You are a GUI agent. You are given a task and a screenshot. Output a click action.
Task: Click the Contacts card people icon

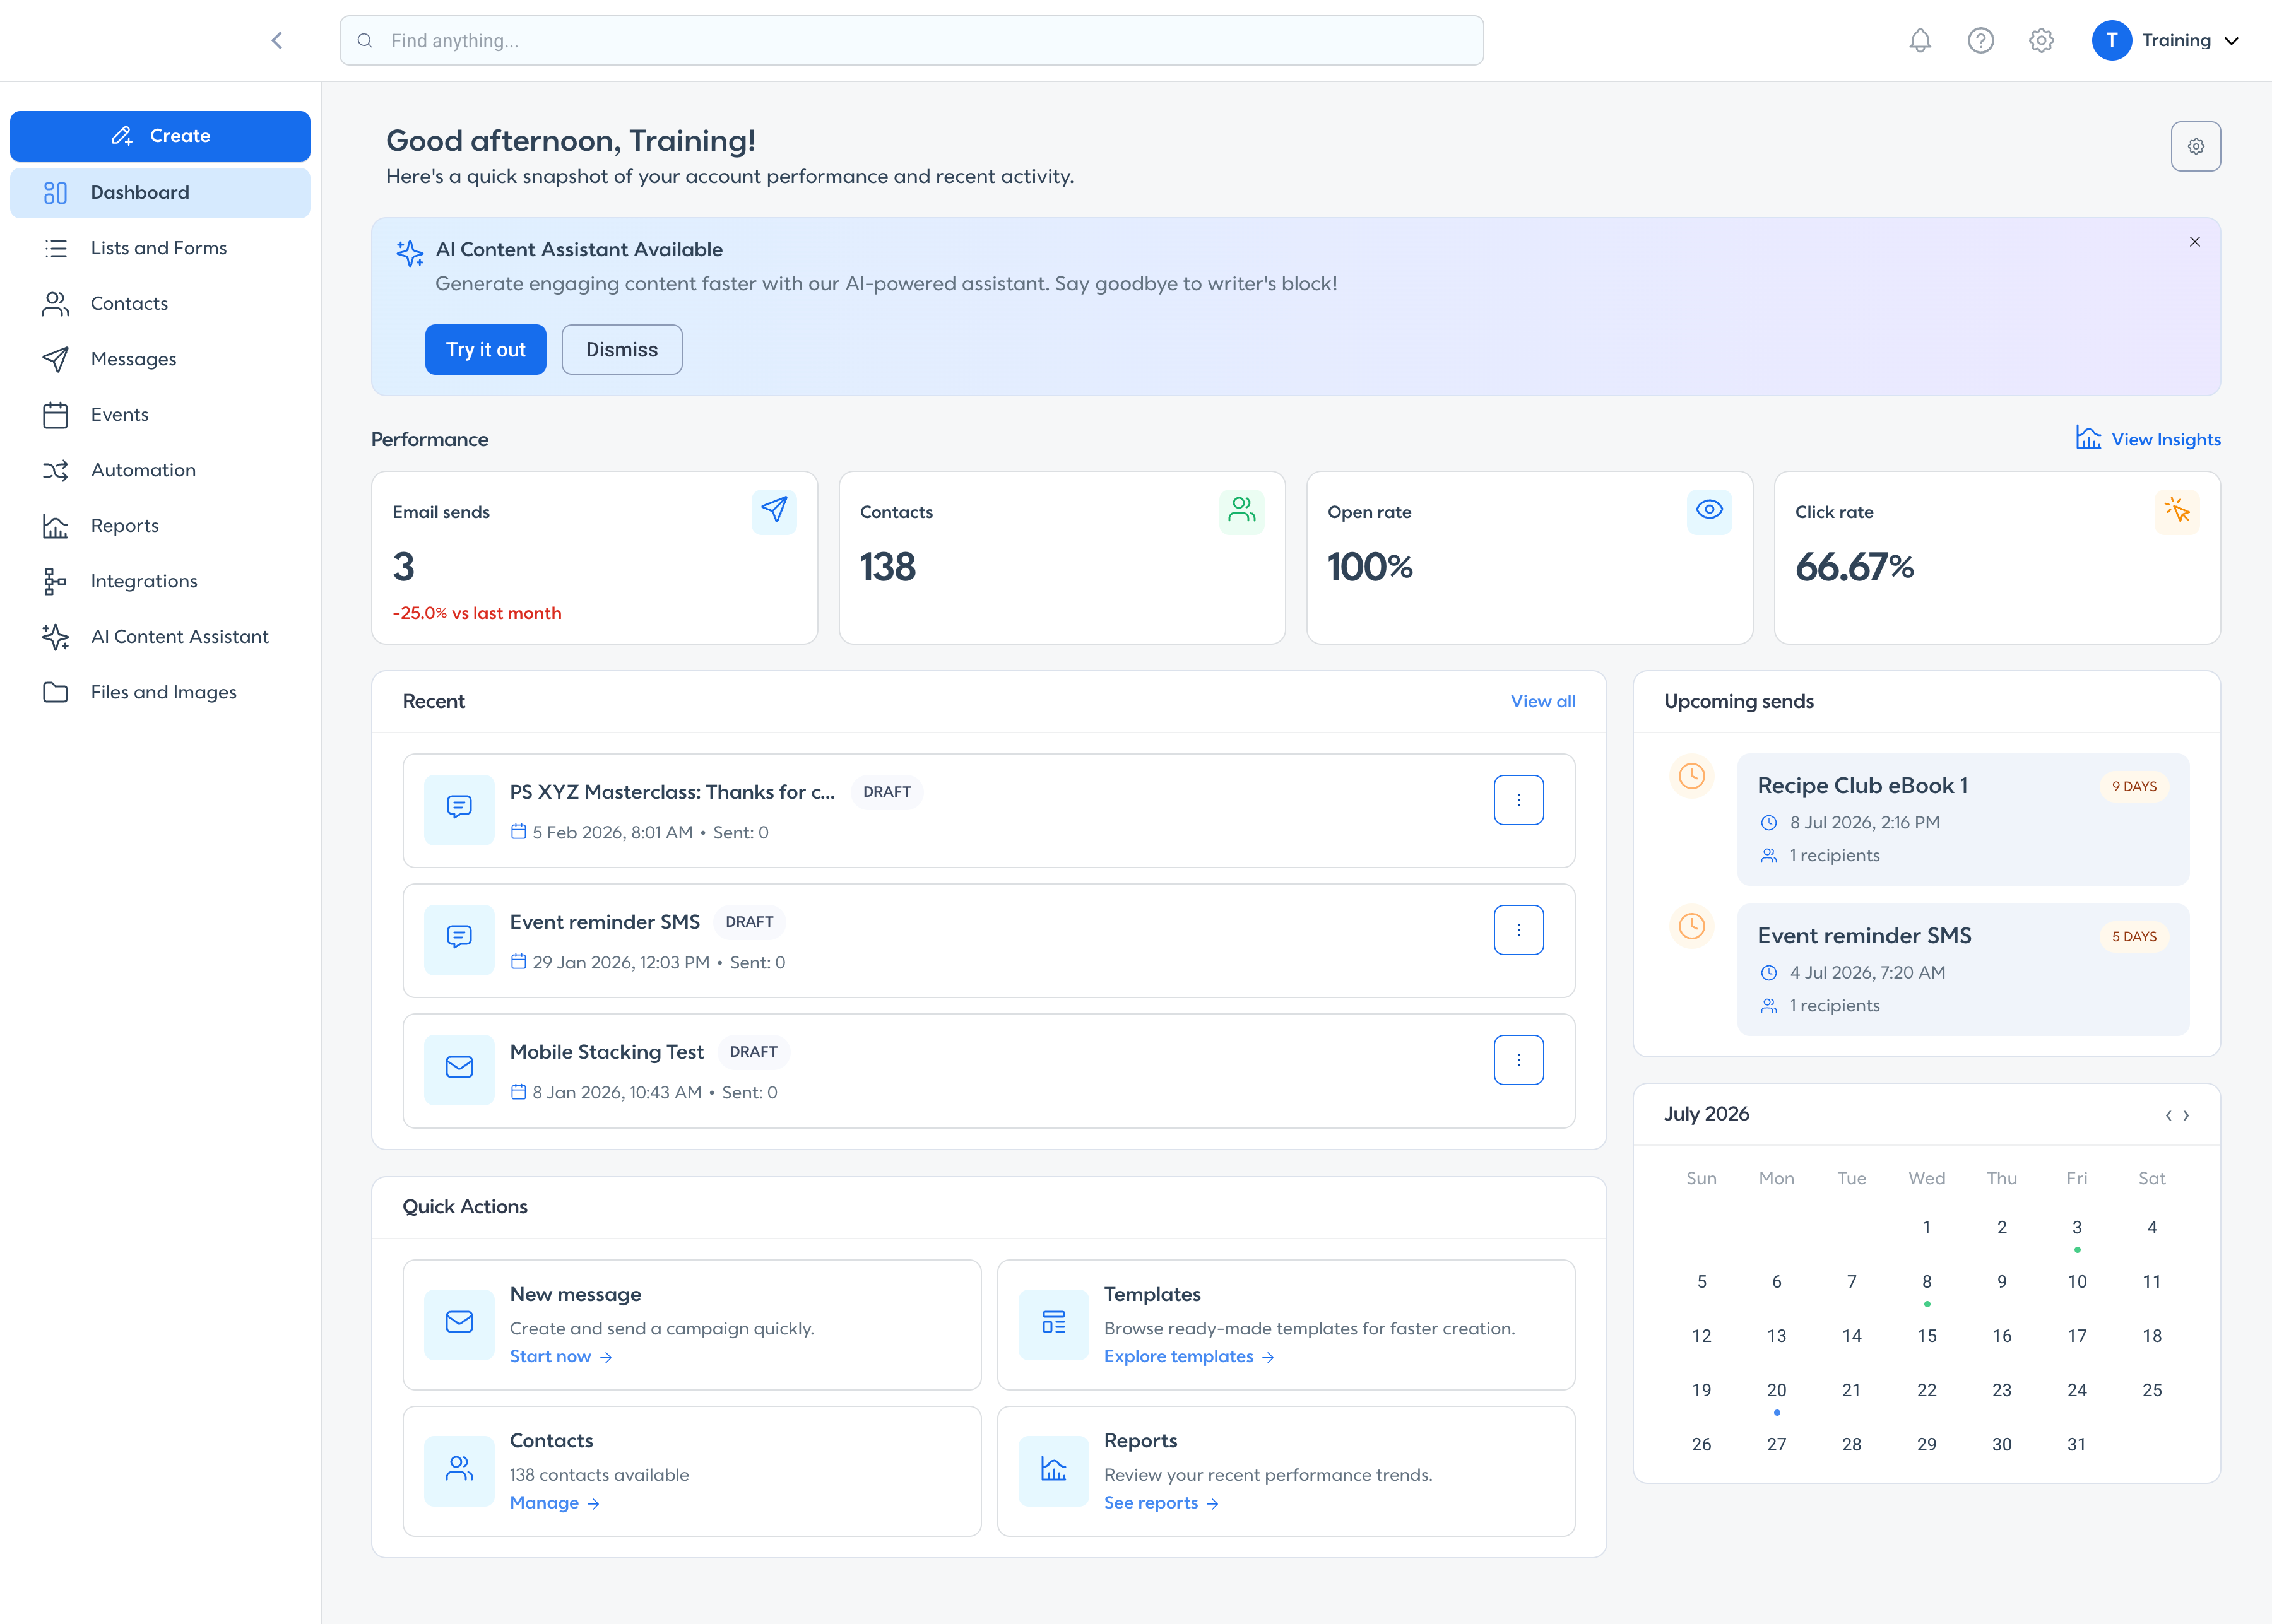(x=1241, y=511)
